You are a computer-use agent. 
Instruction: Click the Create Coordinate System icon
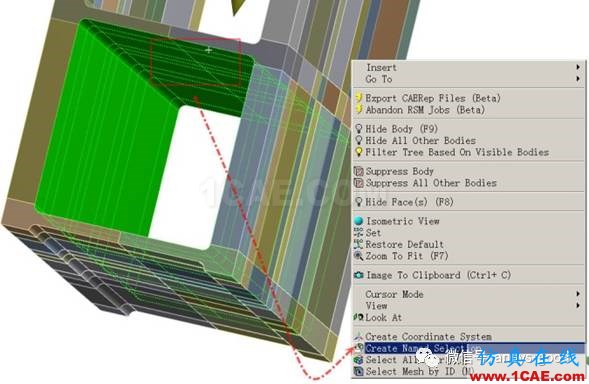click(359, 336)
